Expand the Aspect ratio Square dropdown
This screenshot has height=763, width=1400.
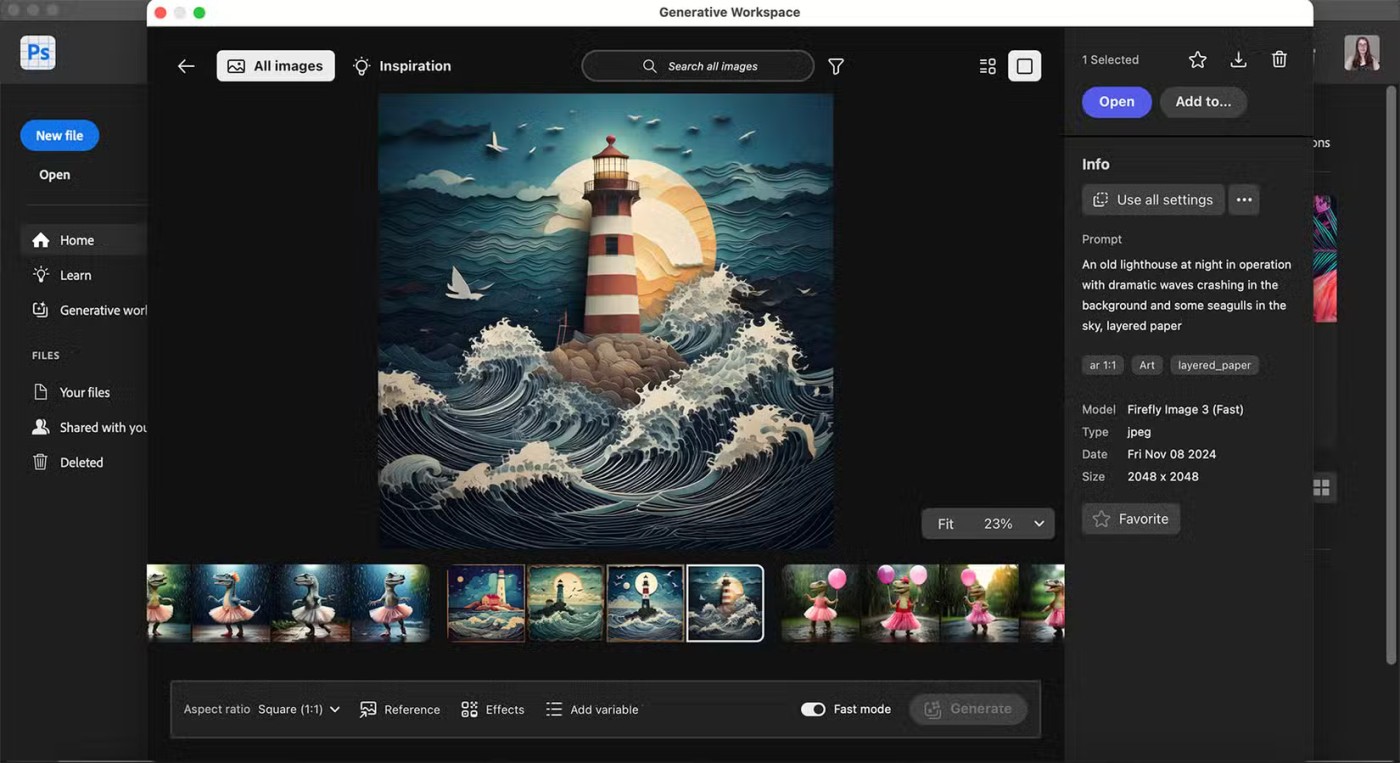[x=299, y=709]
